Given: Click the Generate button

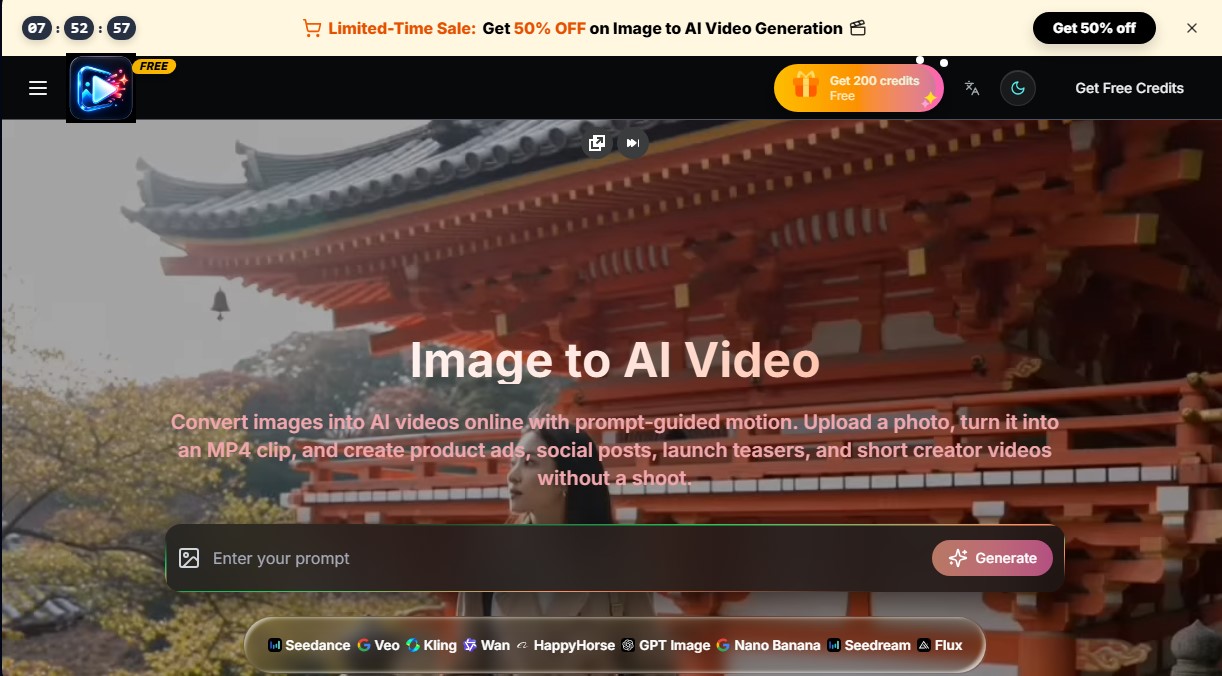Looking at the screenshot, I should (992, 558).
